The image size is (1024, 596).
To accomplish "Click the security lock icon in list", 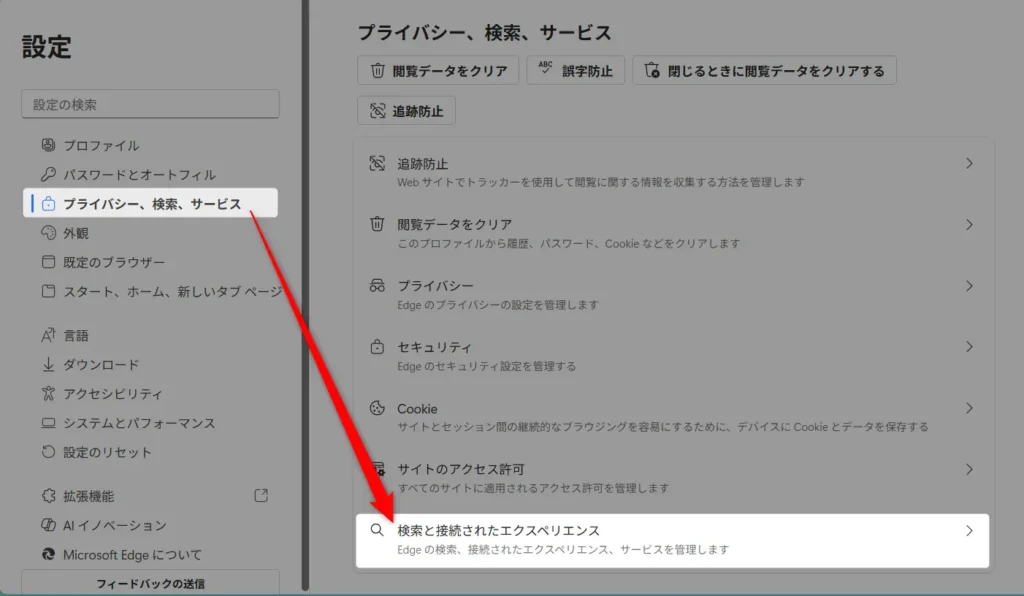I will [377, 347].
